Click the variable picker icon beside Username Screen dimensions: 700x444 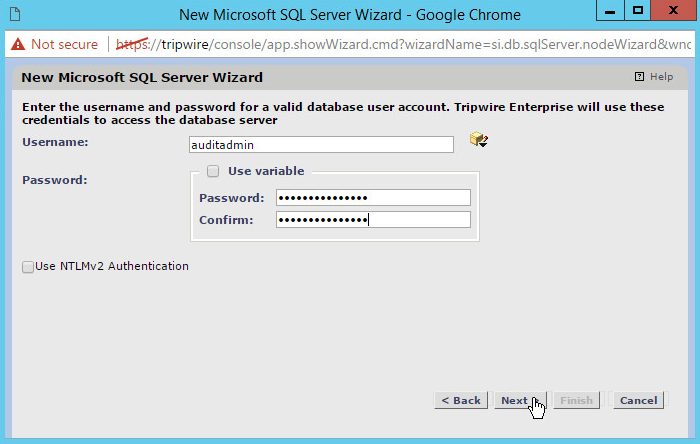click(478, 141)
